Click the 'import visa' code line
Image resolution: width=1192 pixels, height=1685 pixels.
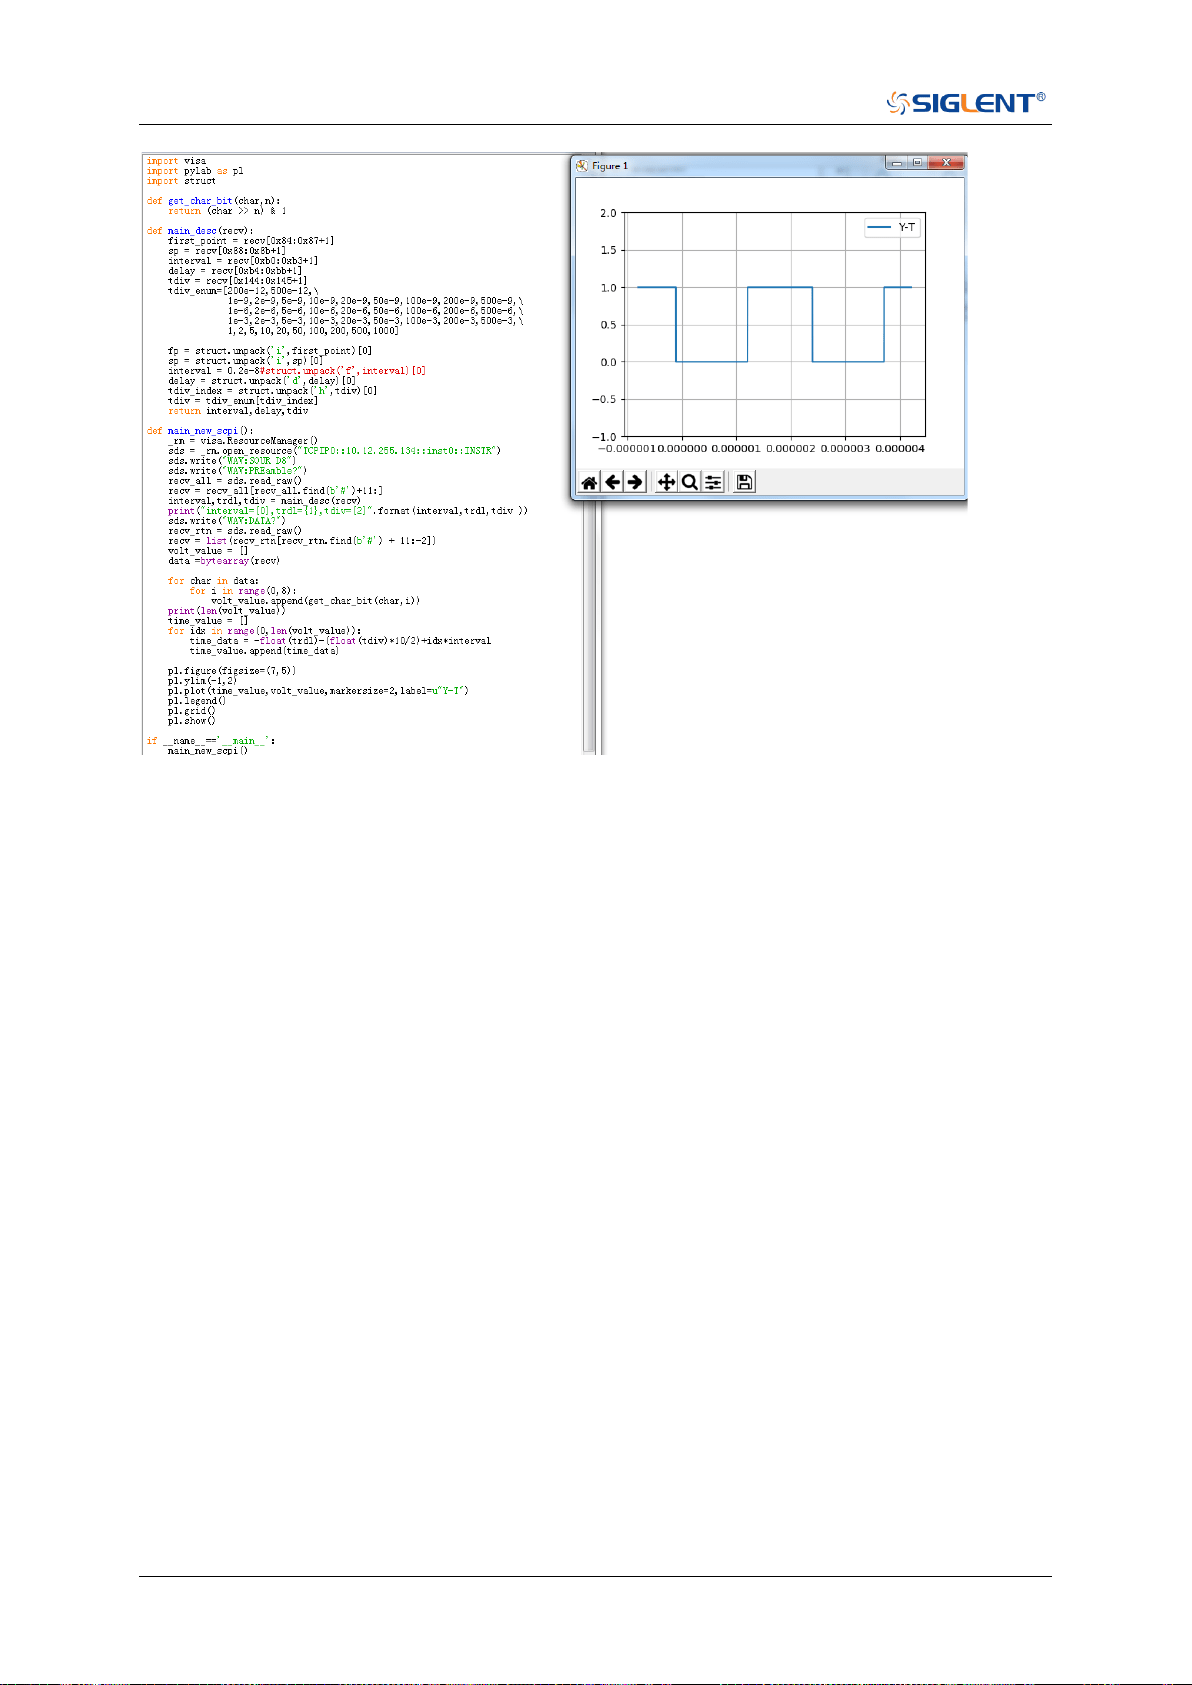click(176, 161)
